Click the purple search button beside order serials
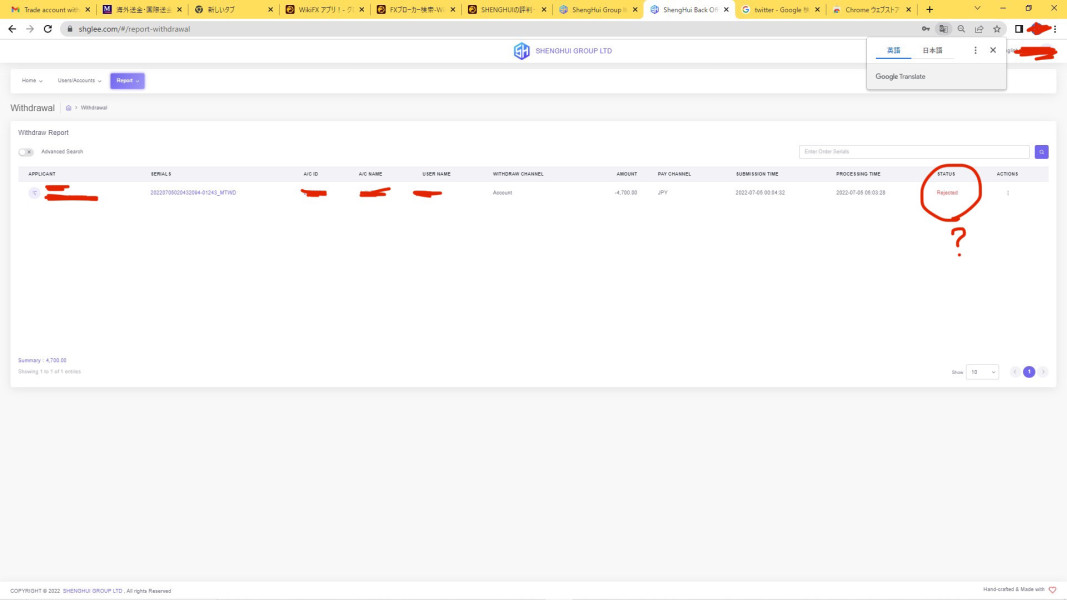The width and height of the screenshot is (1067, 600). [x=1041, y=152]
